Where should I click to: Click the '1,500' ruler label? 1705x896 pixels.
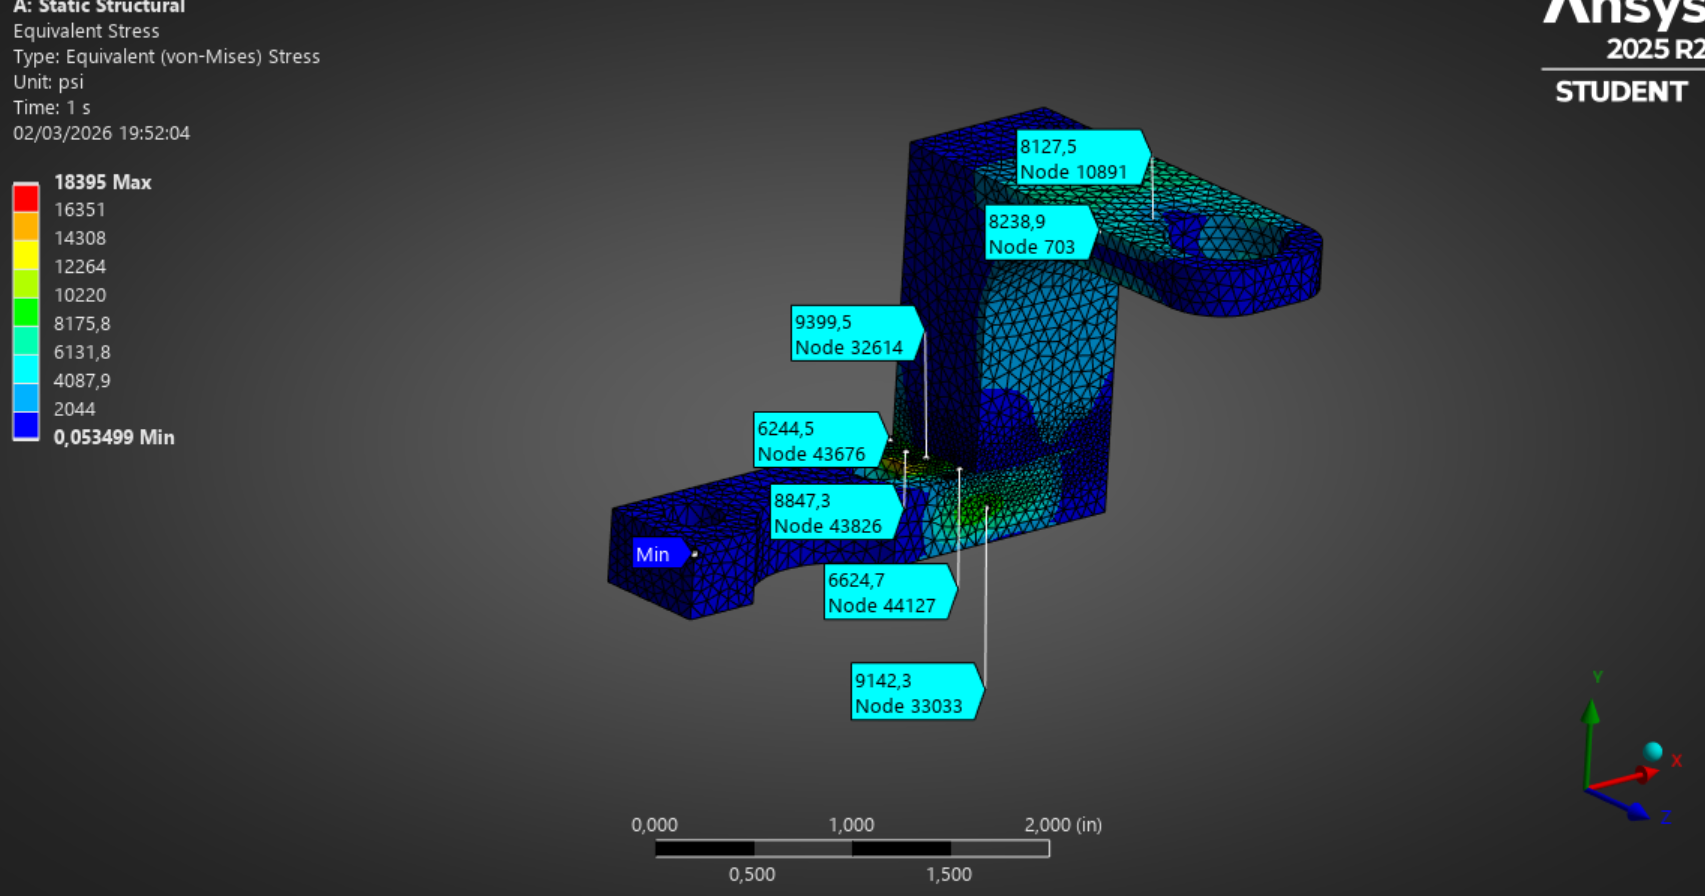pos(949,874)
